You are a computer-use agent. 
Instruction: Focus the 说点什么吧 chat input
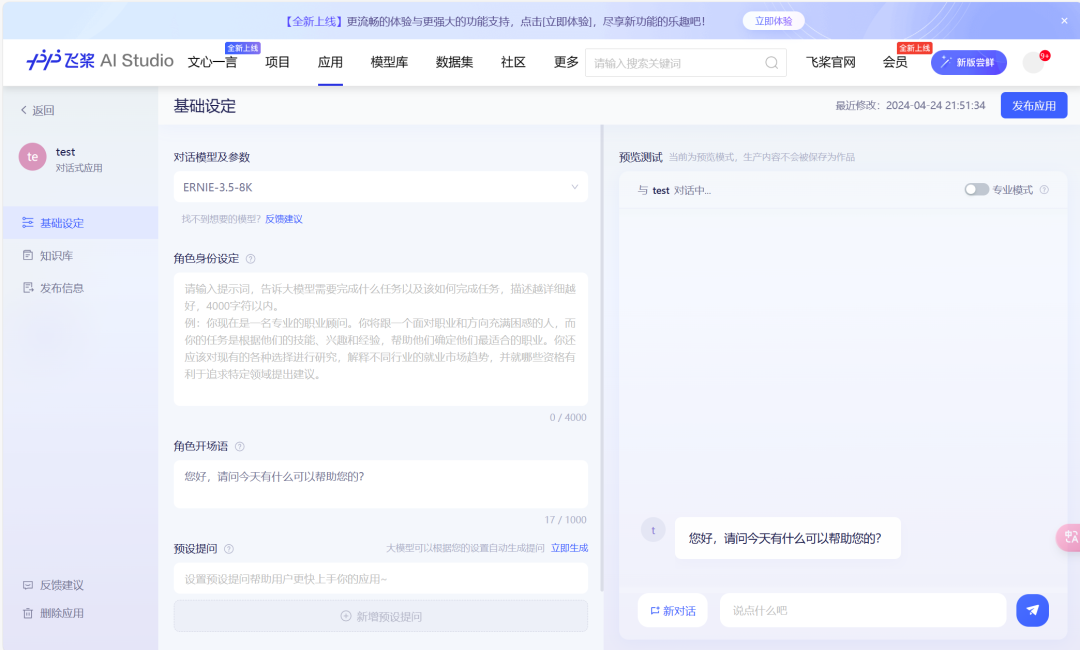click(x=863, y=611)
